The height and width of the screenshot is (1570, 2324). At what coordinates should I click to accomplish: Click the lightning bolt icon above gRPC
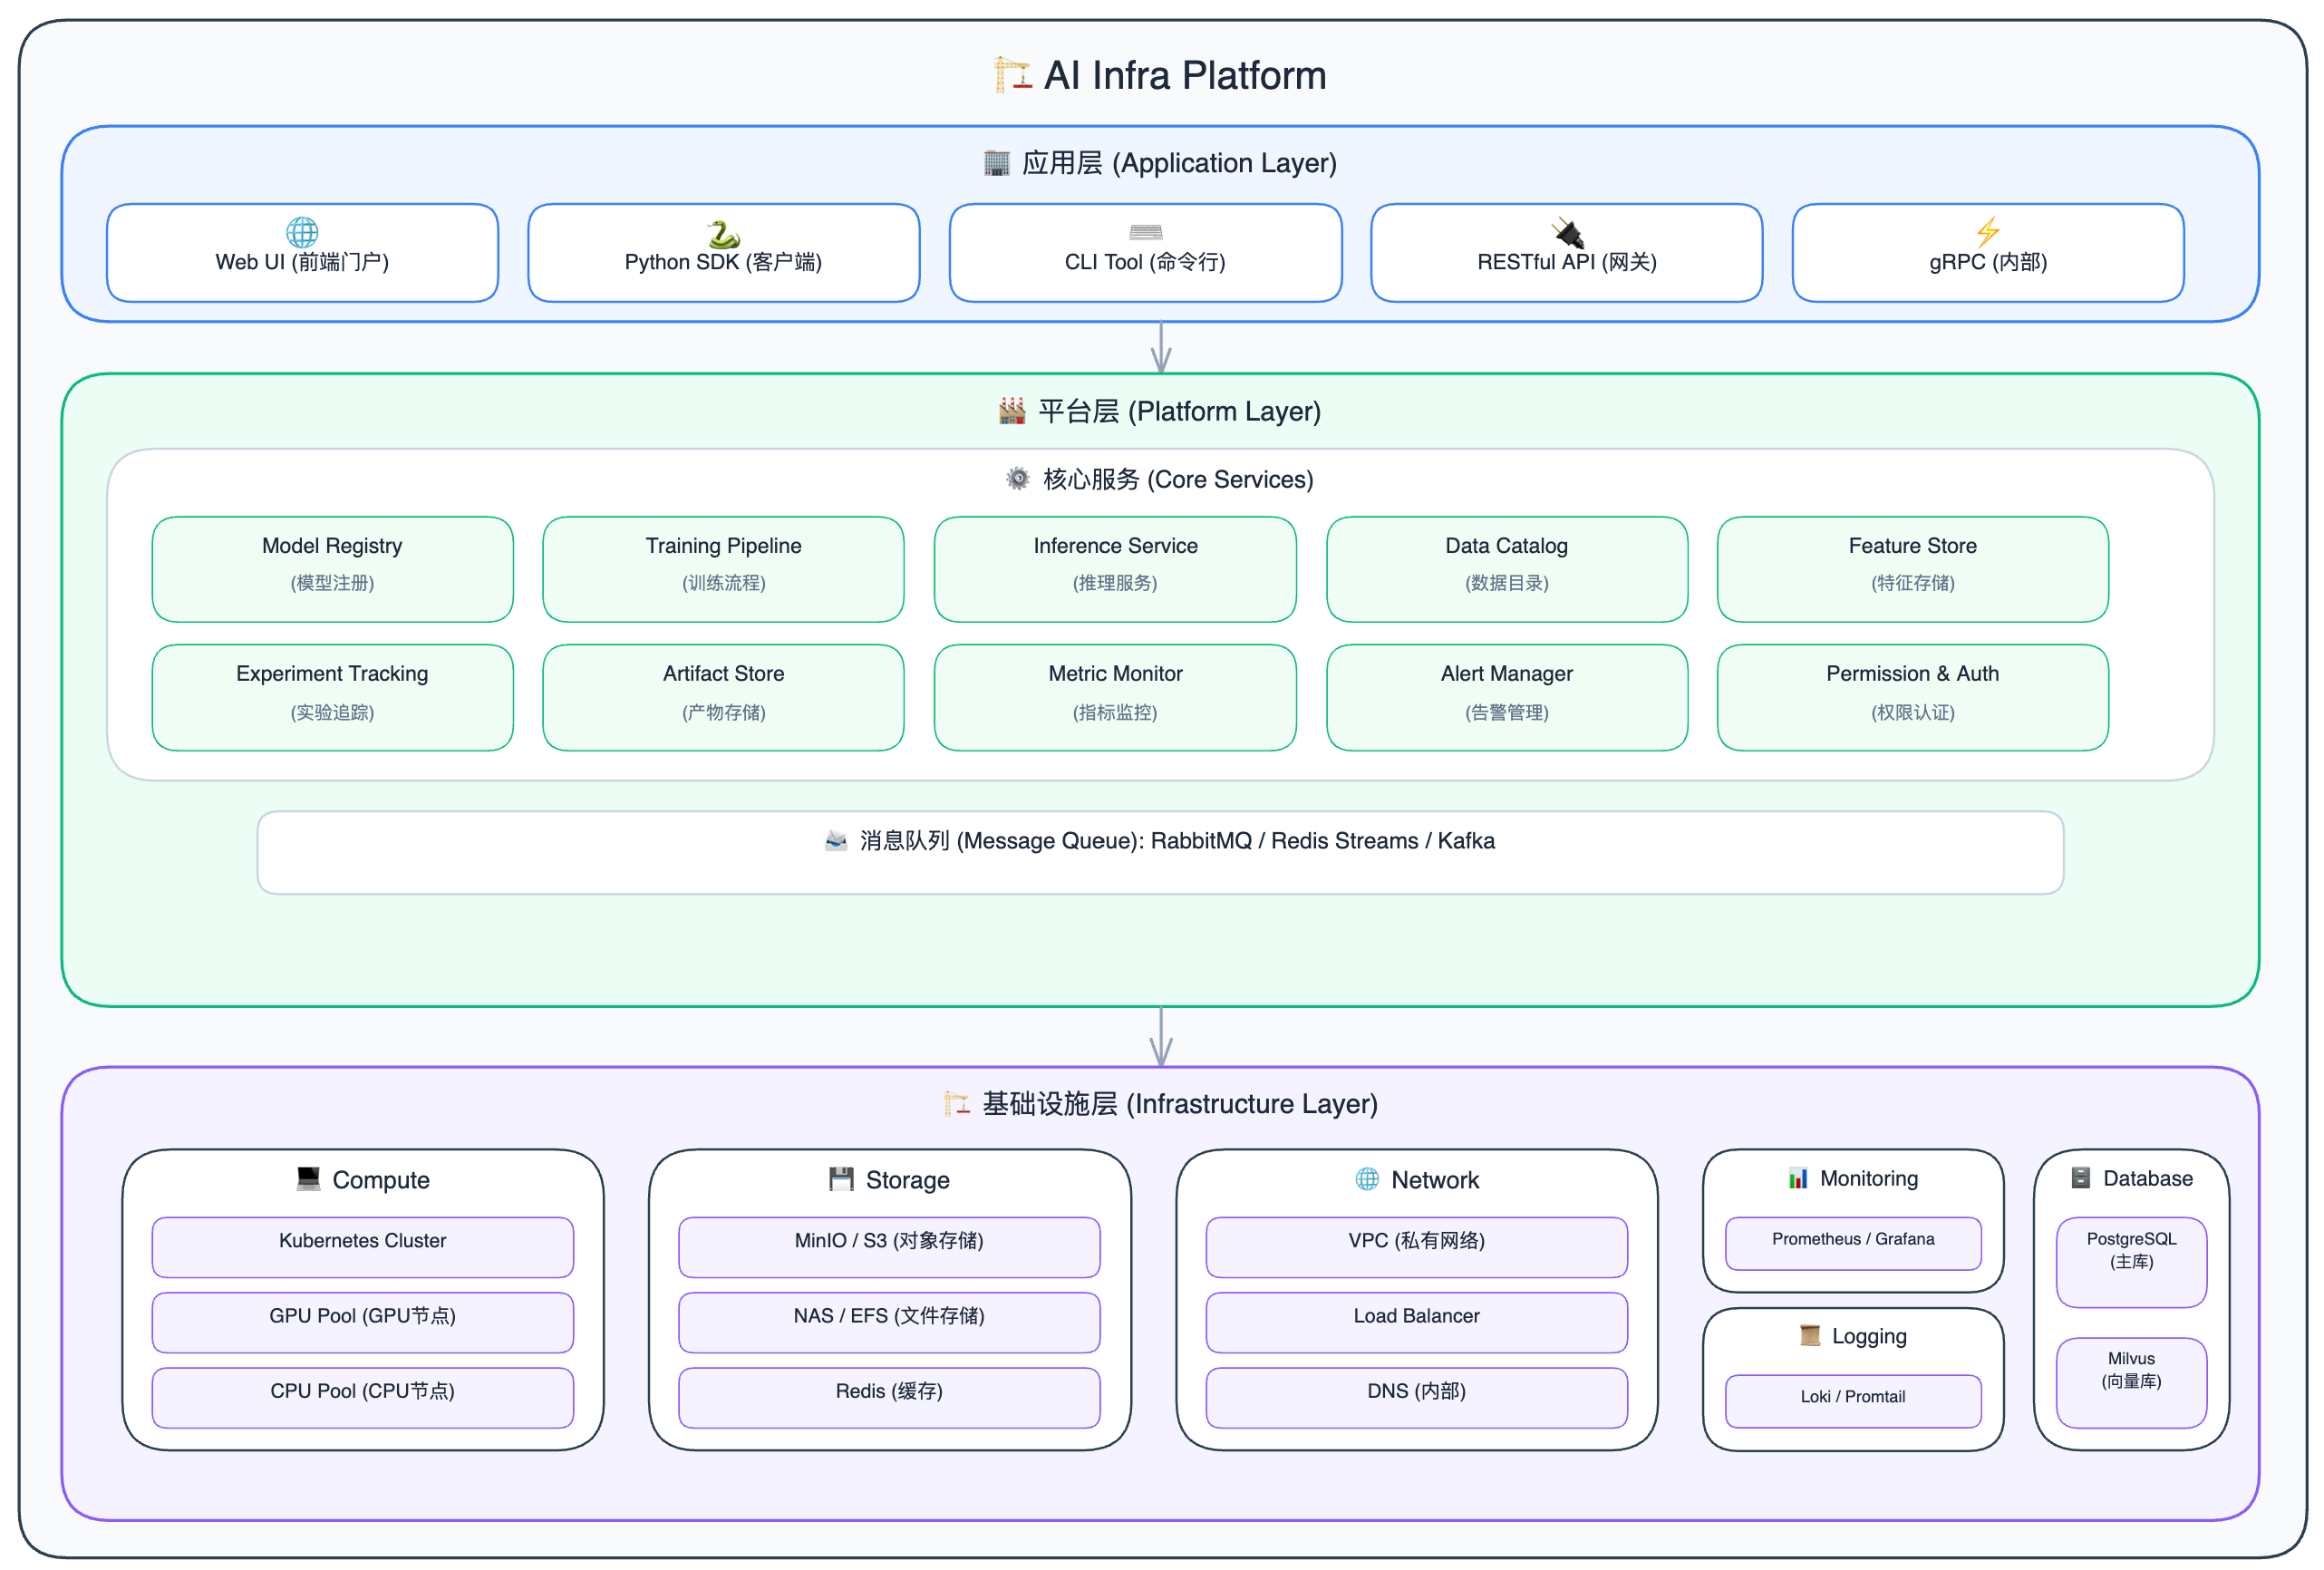[1987, 232]
